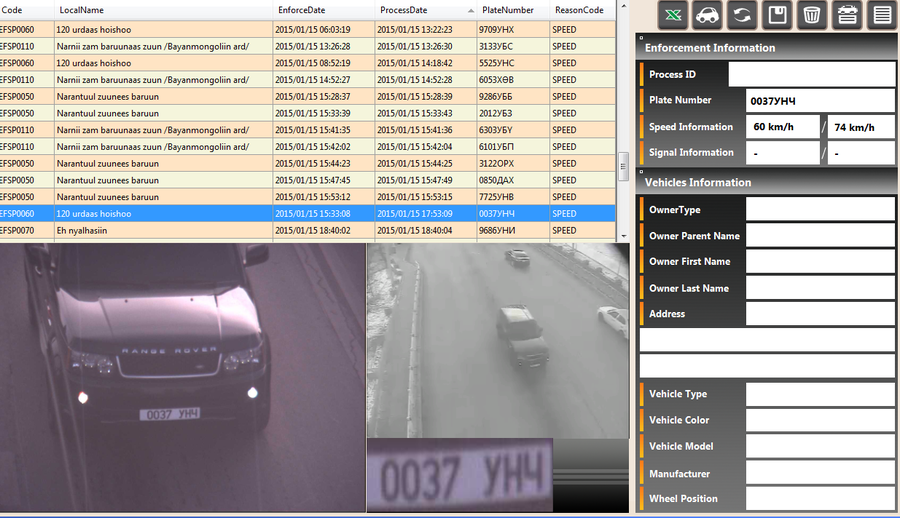Click the Owner Parent Name field
This screenshot has height=518, width=900.
[820, 235]
